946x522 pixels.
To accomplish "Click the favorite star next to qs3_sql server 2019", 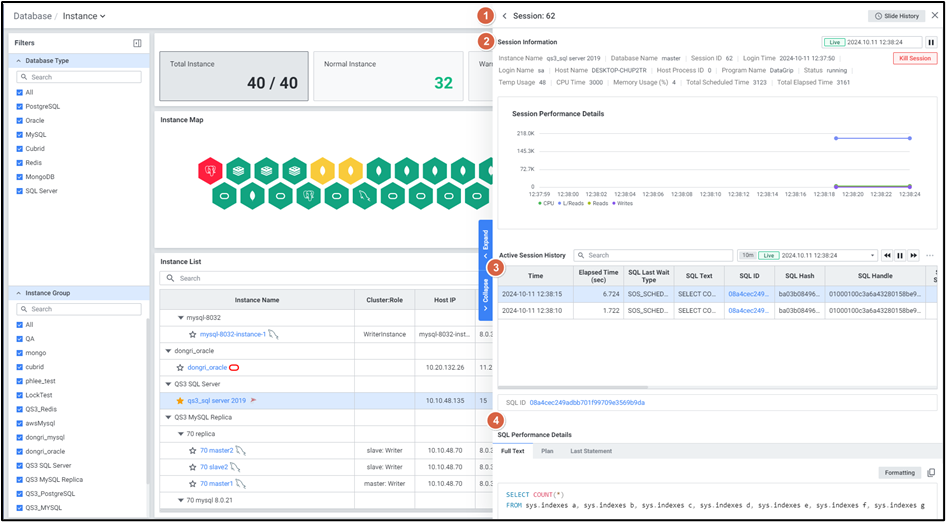I will click(180, 400).
